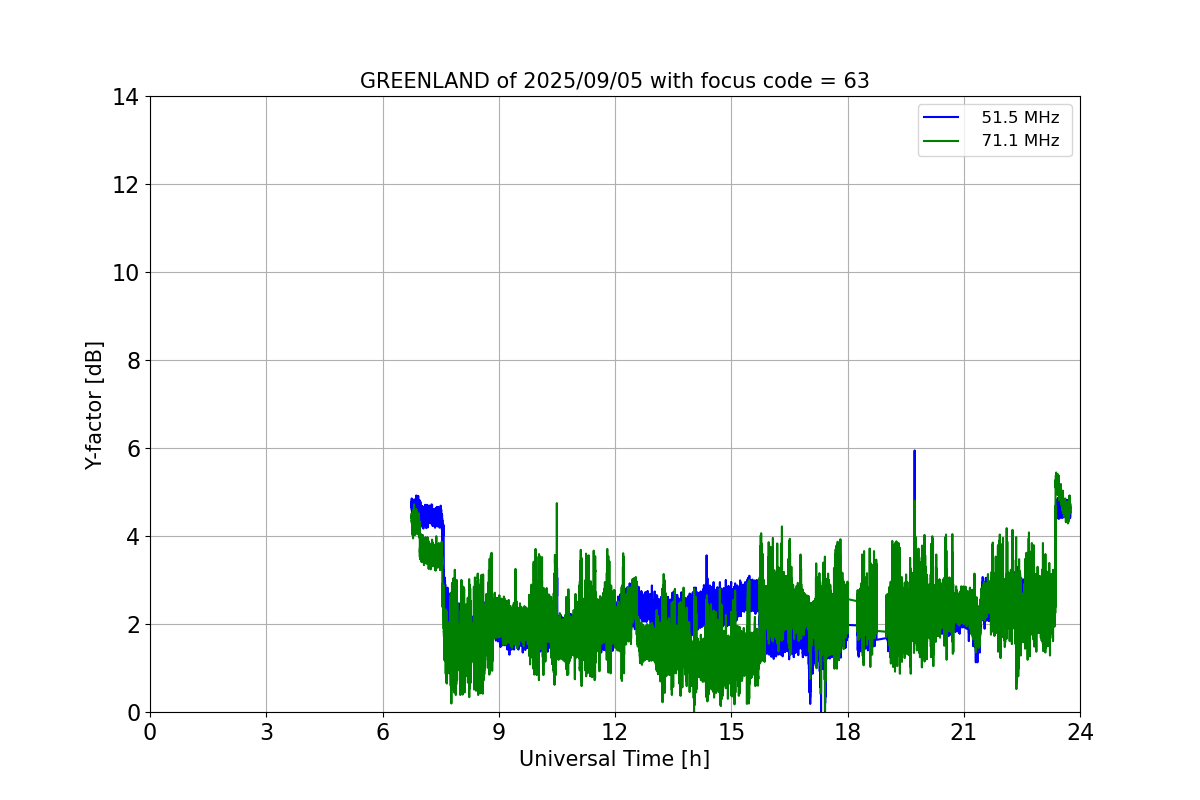Screen dimensions: 1200x800
Task: Click the y-axis tick label 8
Action: [132, 361]
